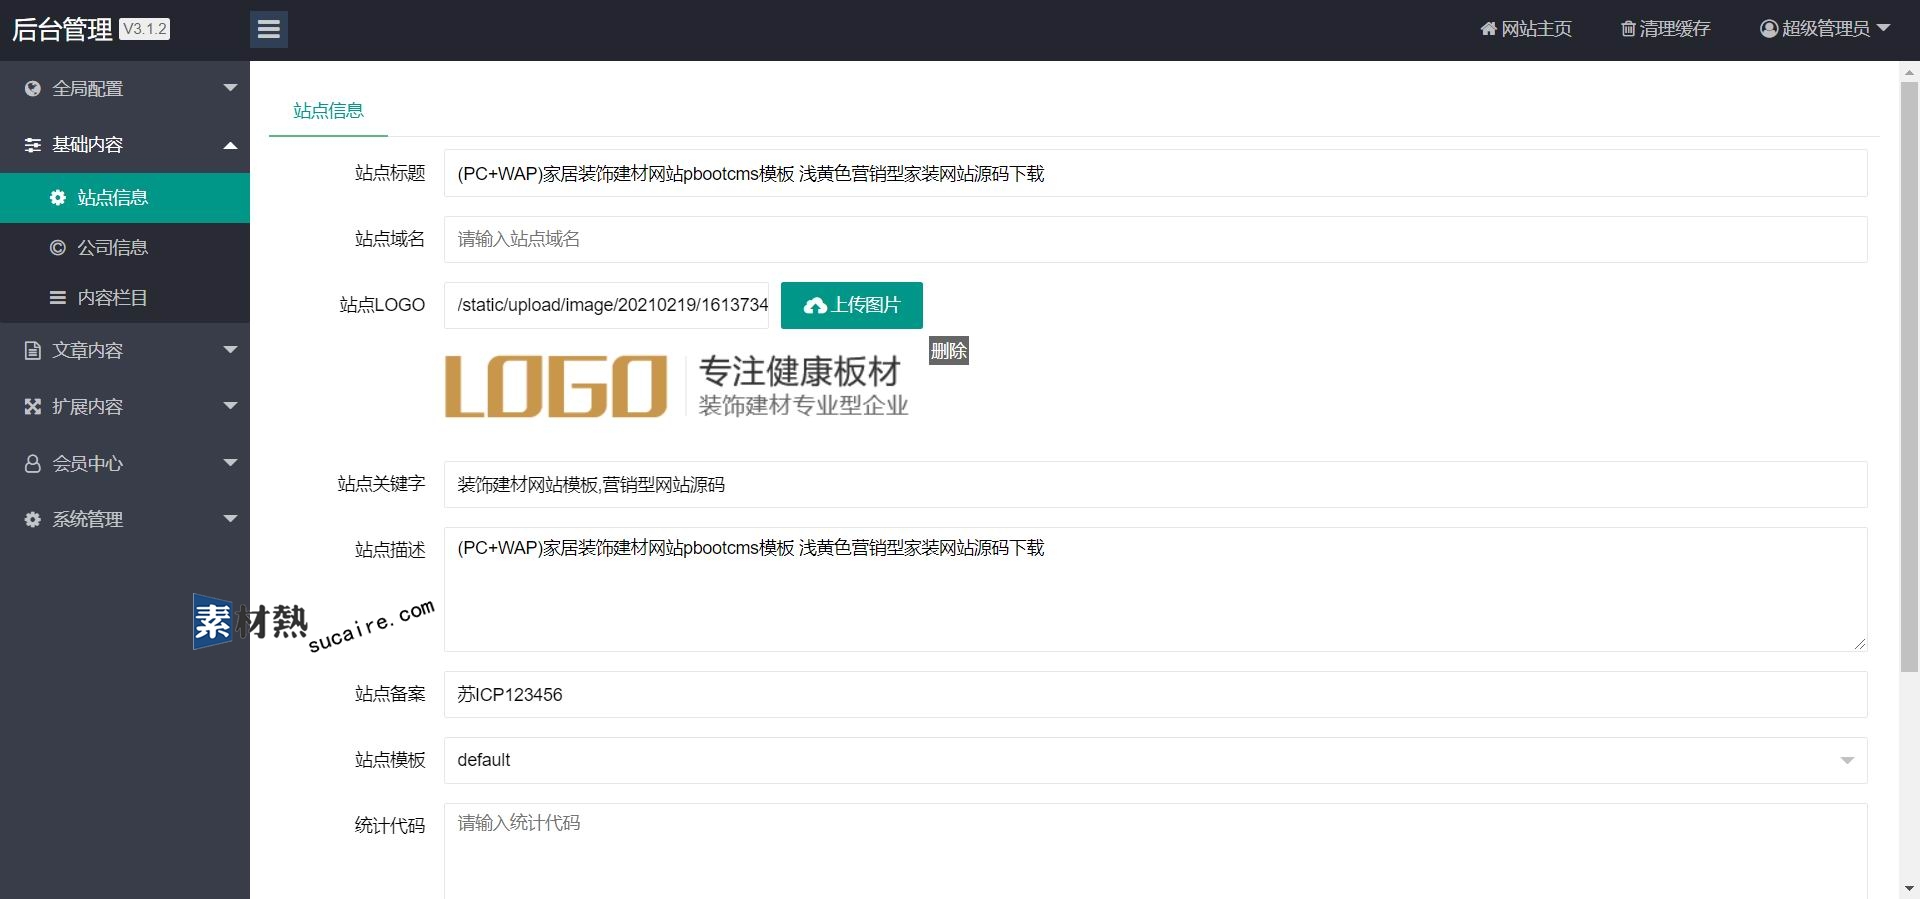Click the home icon for 网站主页
The width and height of the screenshot is (1920, 899).
pos(1488,29)
